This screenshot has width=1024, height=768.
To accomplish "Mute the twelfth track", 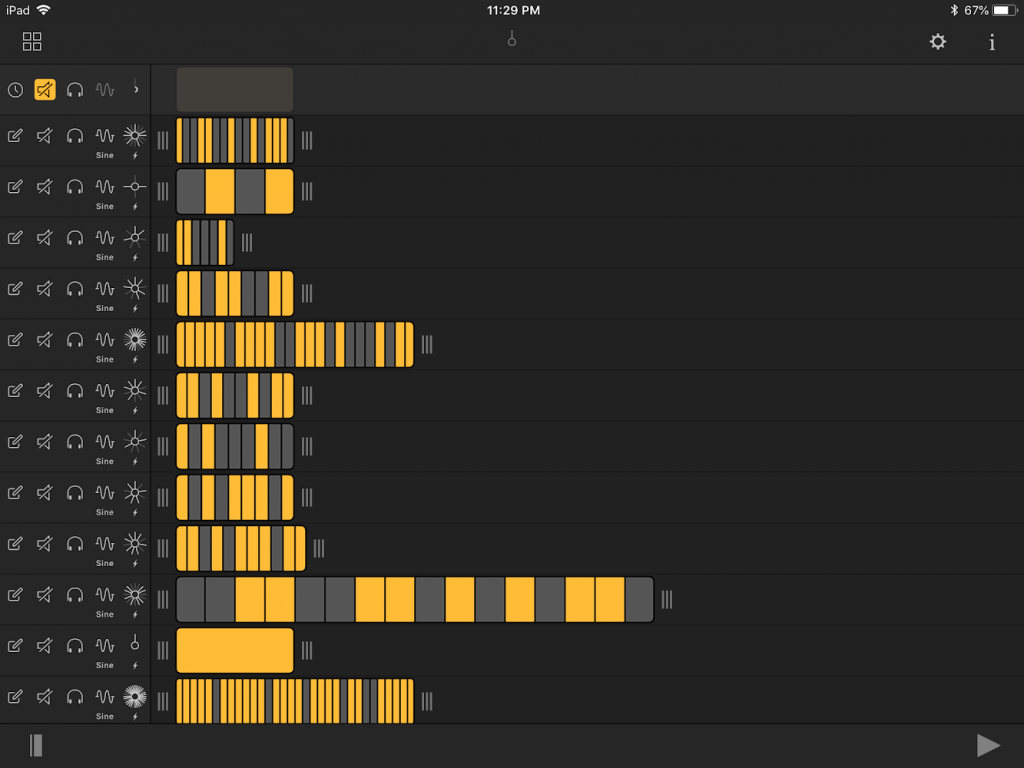I will [x=44, y=697].
